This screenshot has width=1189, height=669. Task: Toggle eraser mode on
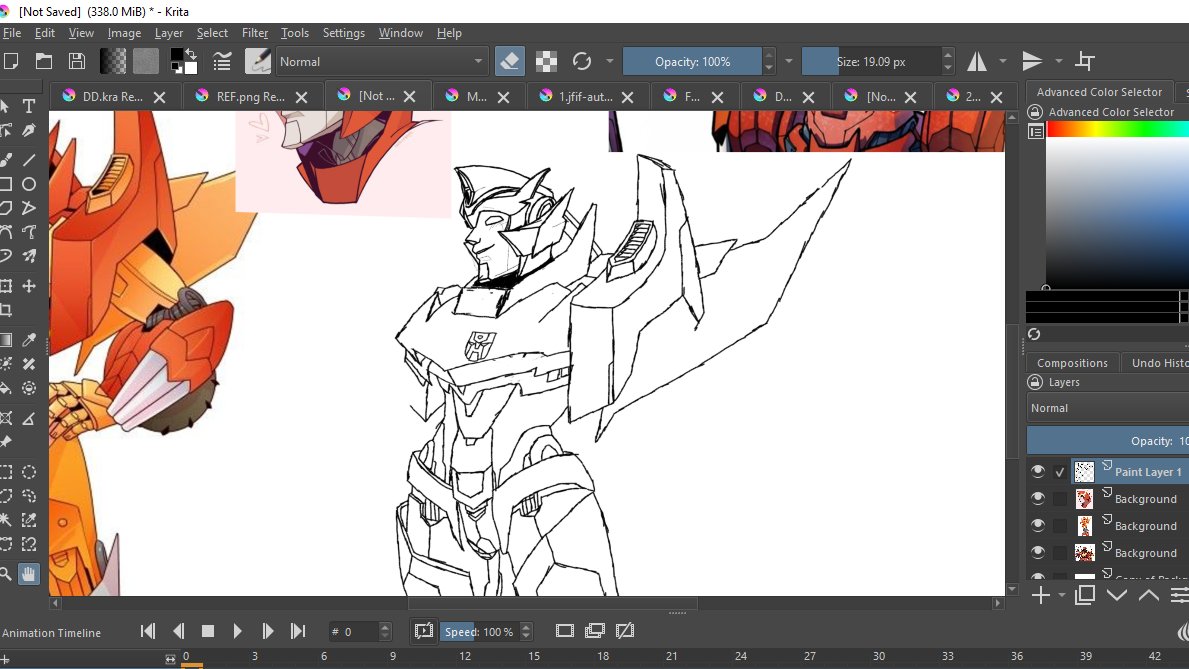(510, 61)
